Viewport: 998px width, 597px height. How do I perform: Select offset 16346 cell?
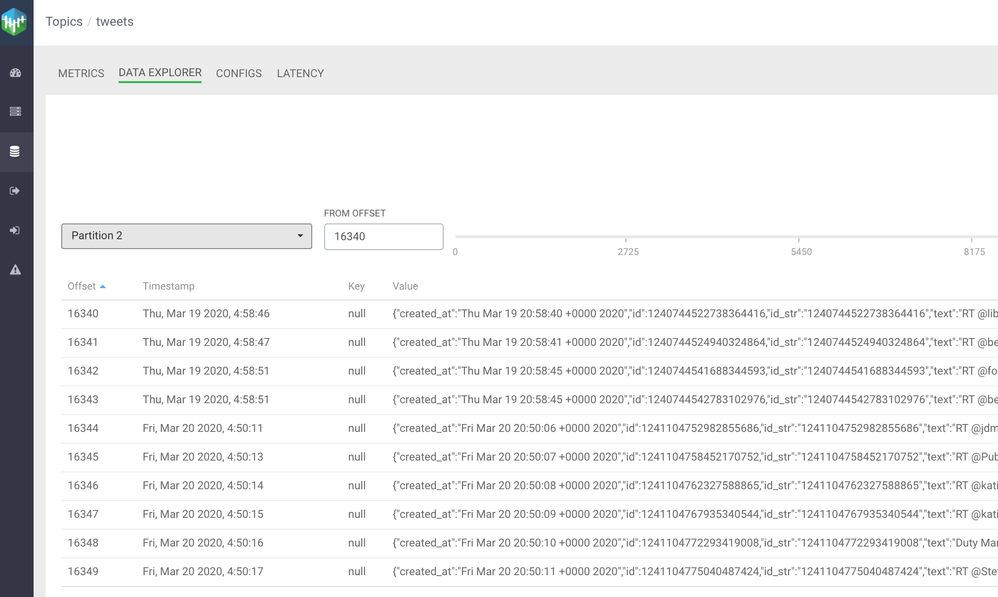(x=83, y=486)
